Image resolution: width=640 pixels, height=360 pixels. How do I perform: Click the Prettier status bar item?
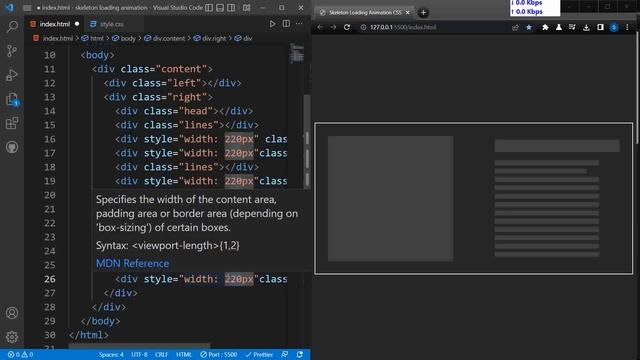(x=259, y=355)
